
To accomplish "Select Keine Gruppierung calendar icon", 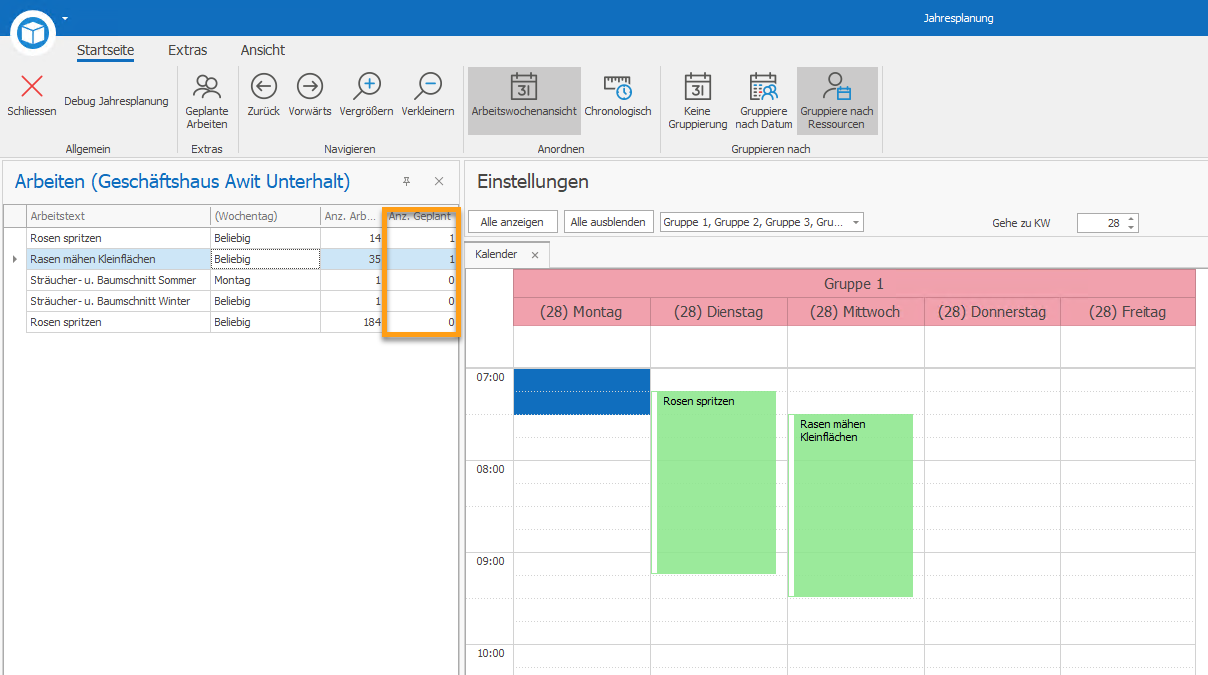I will [x=698, y=86].
